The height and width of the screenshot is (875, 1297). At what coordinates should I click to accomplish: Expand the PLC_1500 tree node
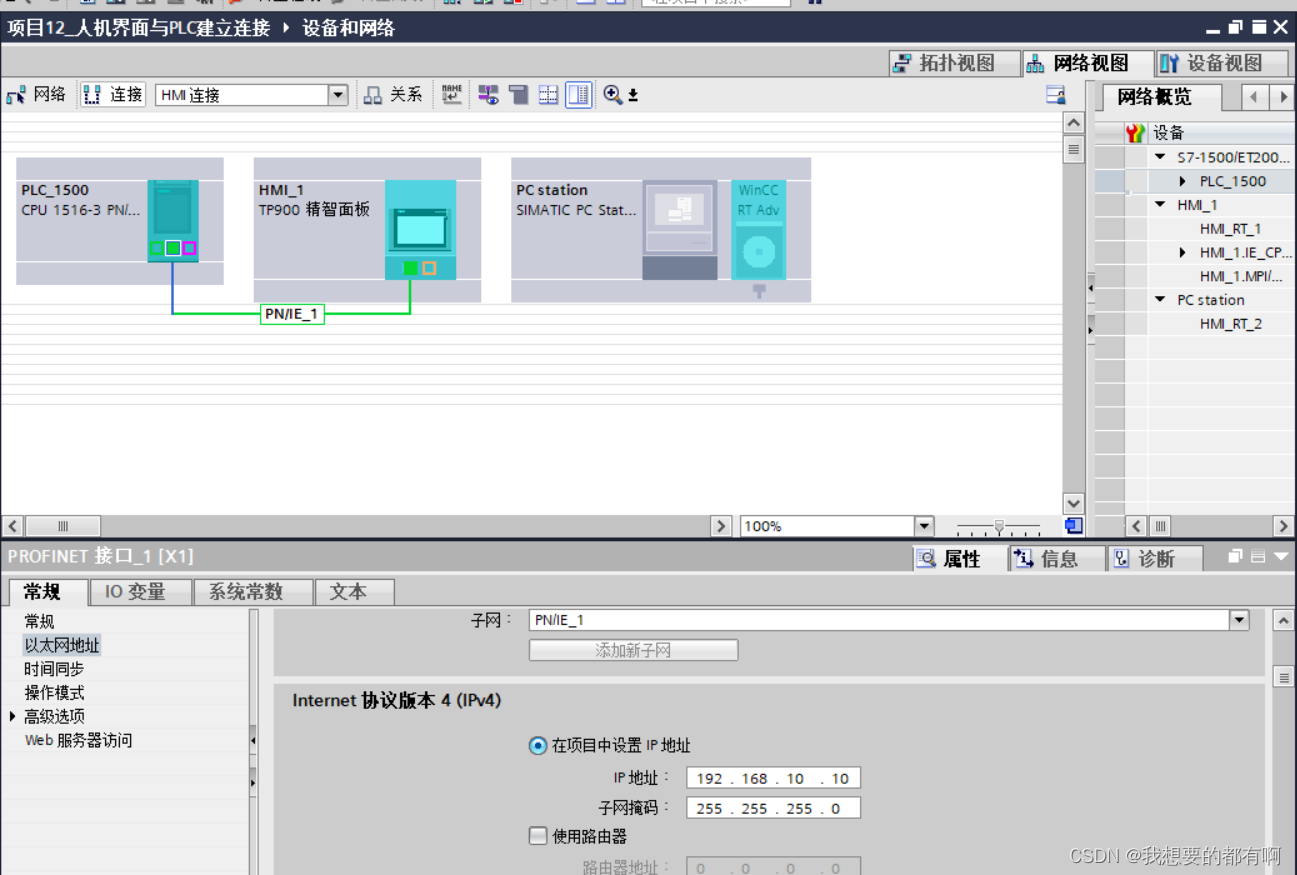pyautogui.click(x=1183, y=181)
